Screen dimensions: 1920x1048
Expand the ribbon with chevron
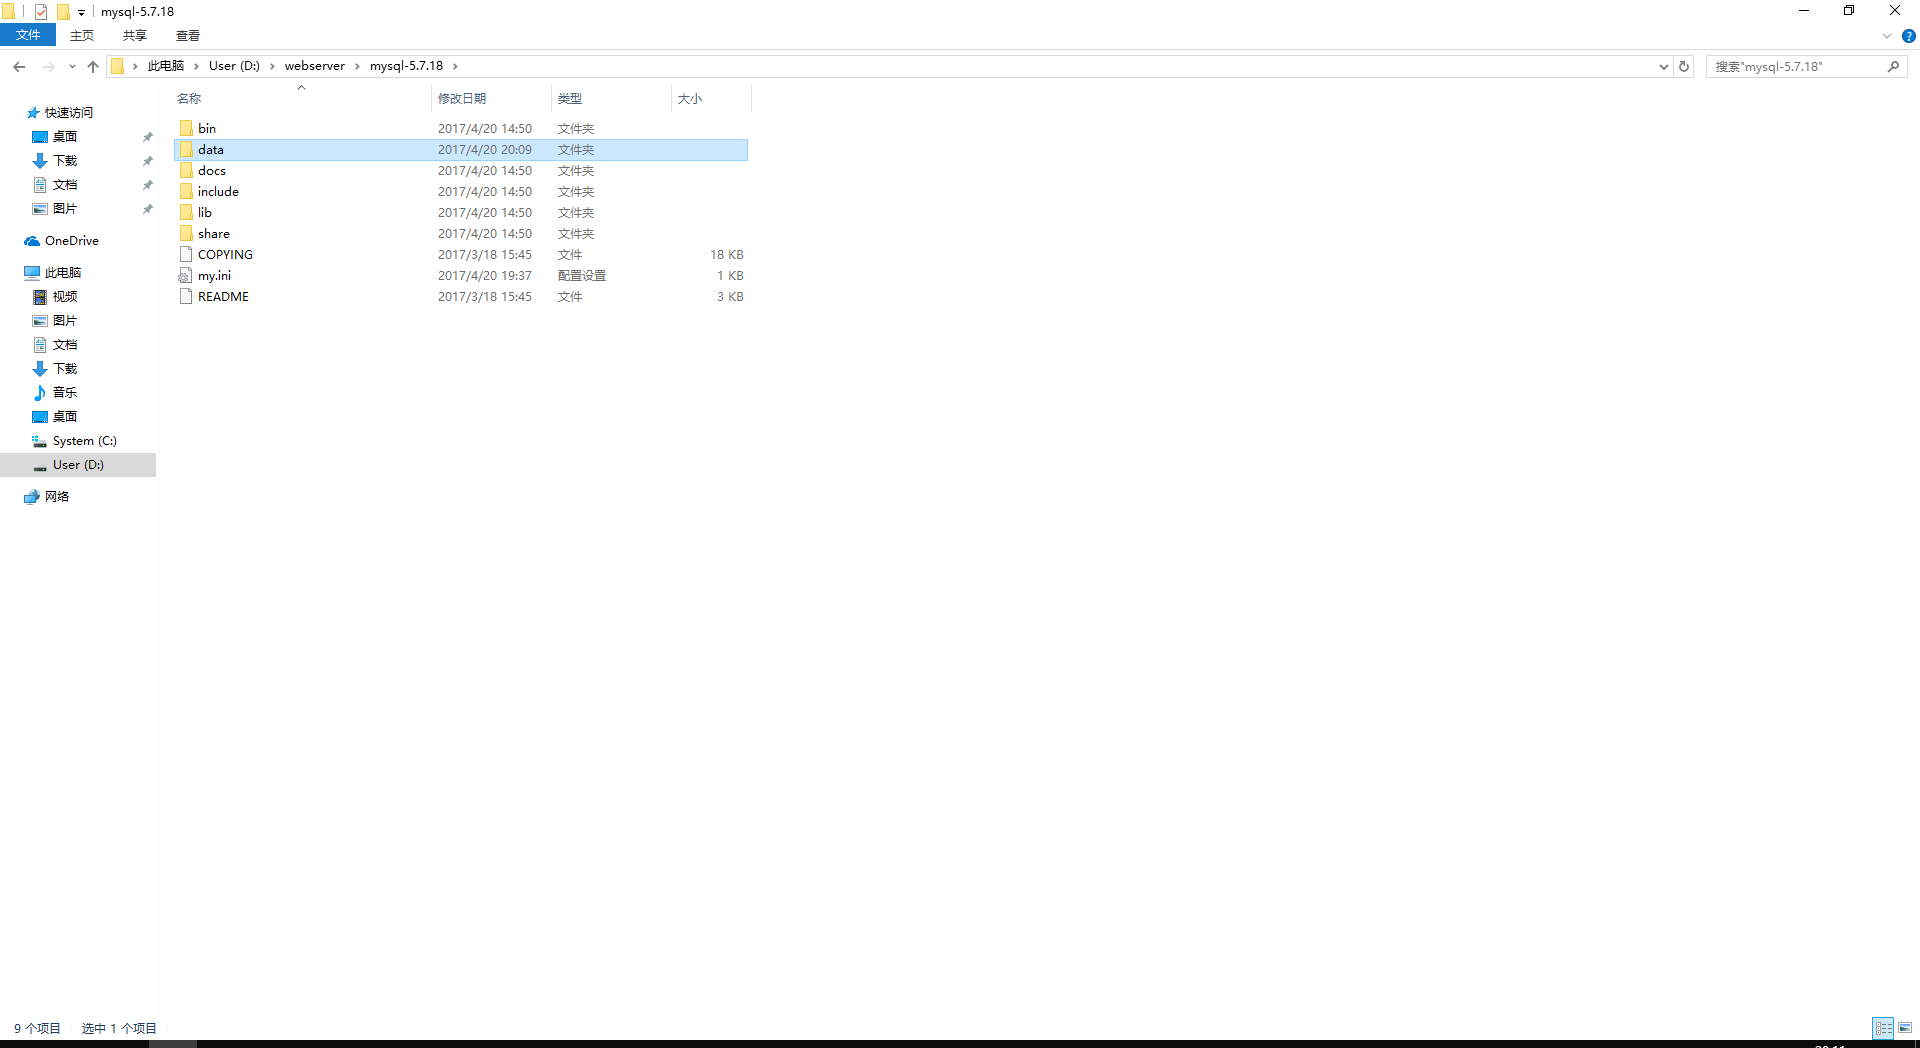tap(1886, 36)
